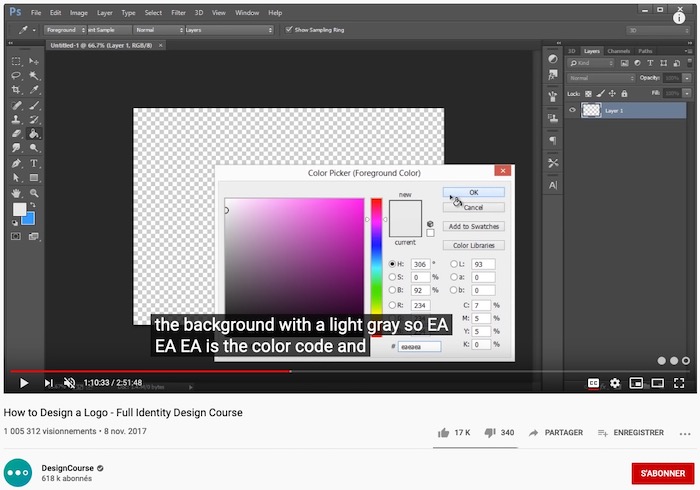Screen dimensions: 700x490
Task: Select the Magic Wand tool
Action: click(34, 75)
